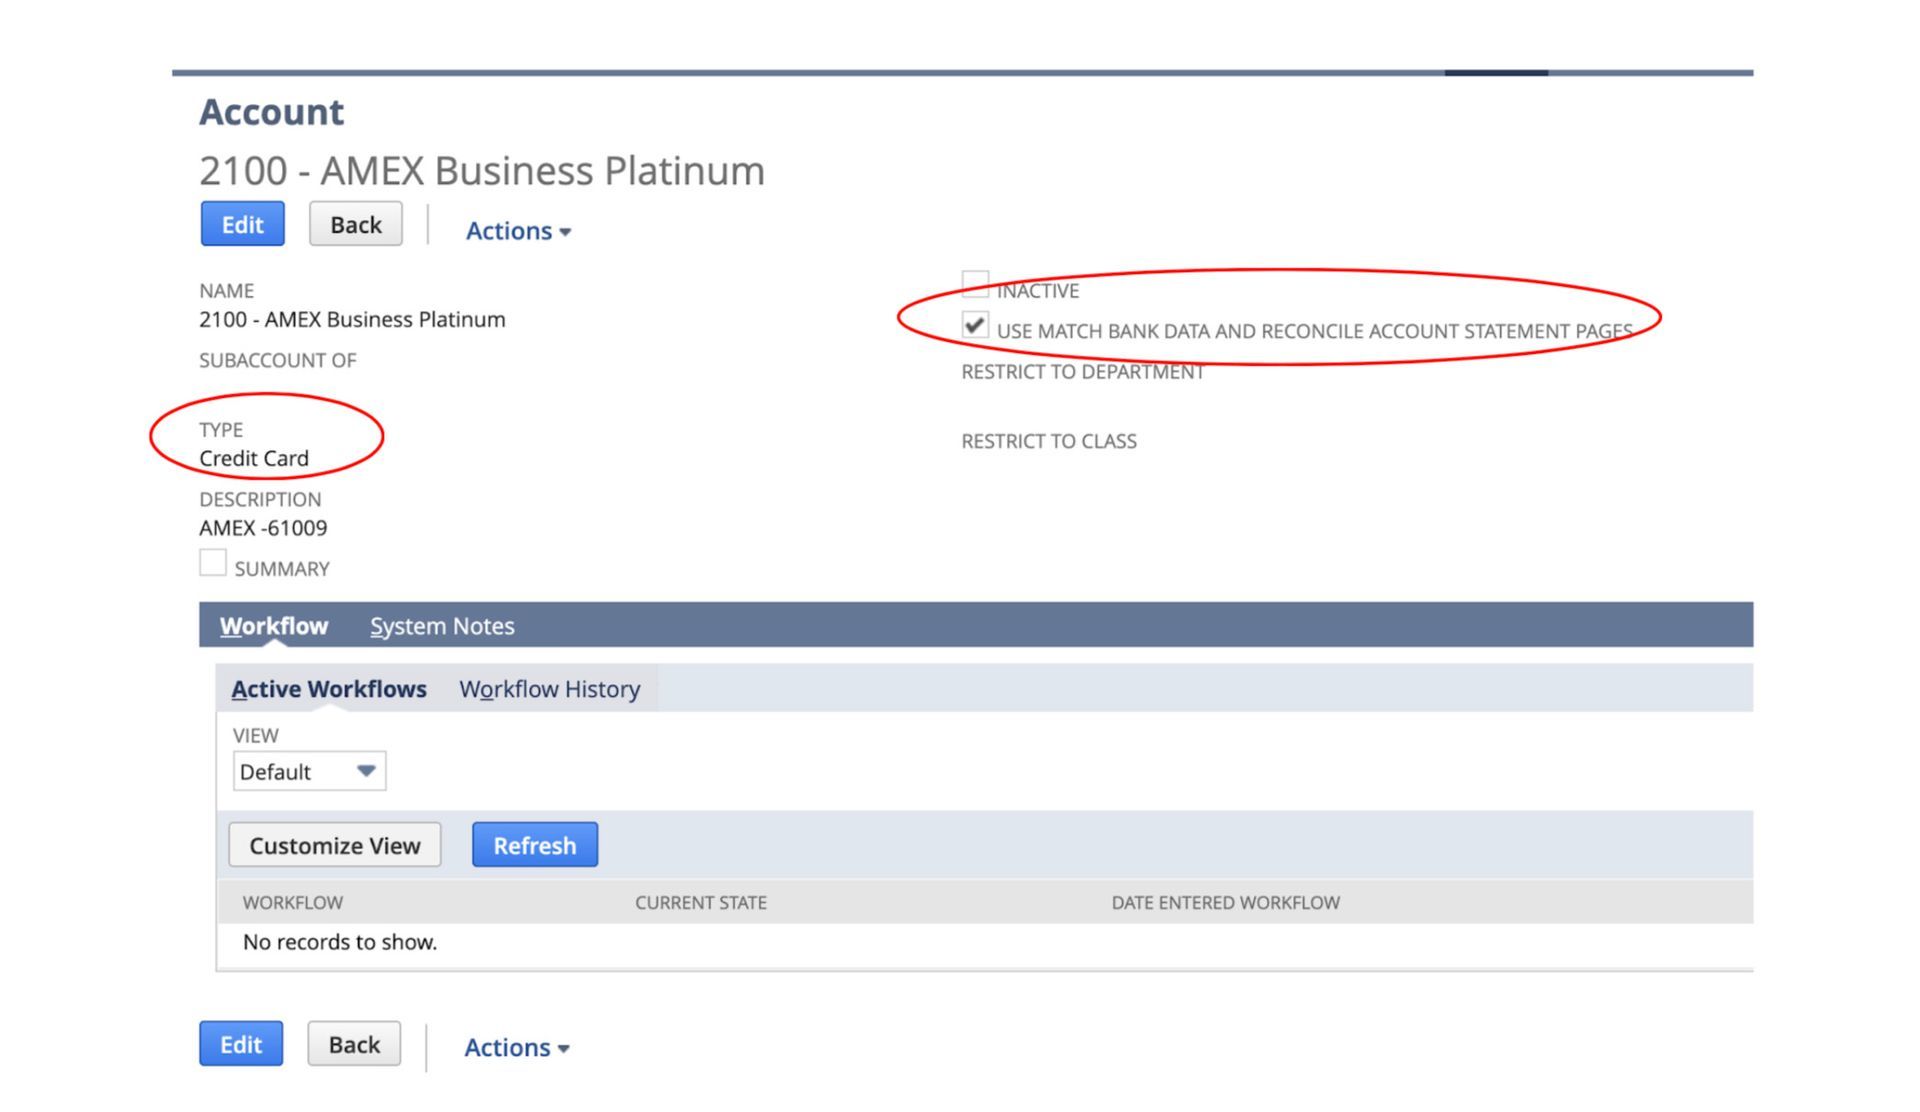The width and height of the screenshot is (1920, 1112).
Task: Click the bottom Back button
Action: tap(354, 1044)
